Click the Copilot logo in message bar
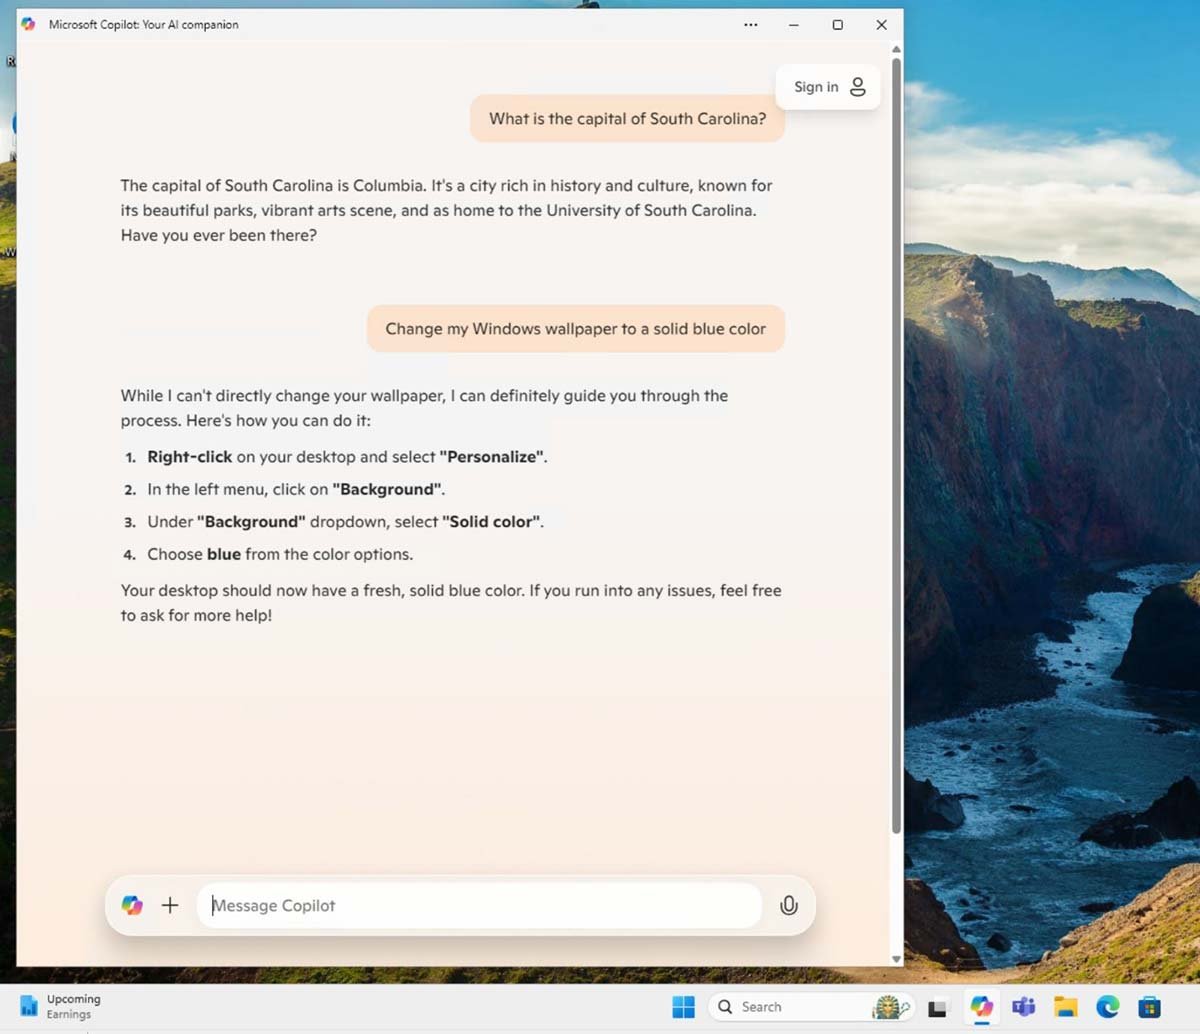 tap(132, 905)
